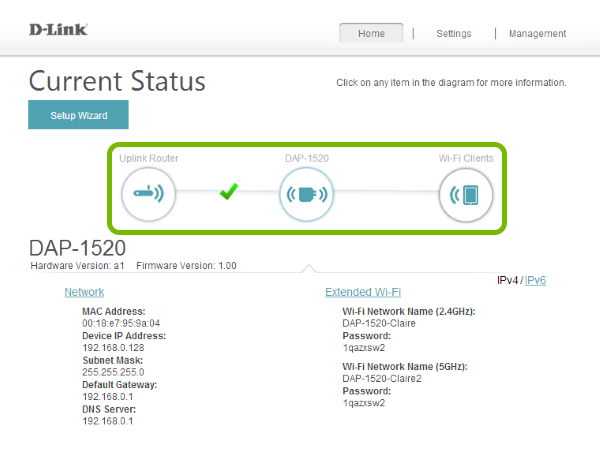Click the MAC Address: label
This screenshot has height=449, width=600.
point(114,312)
